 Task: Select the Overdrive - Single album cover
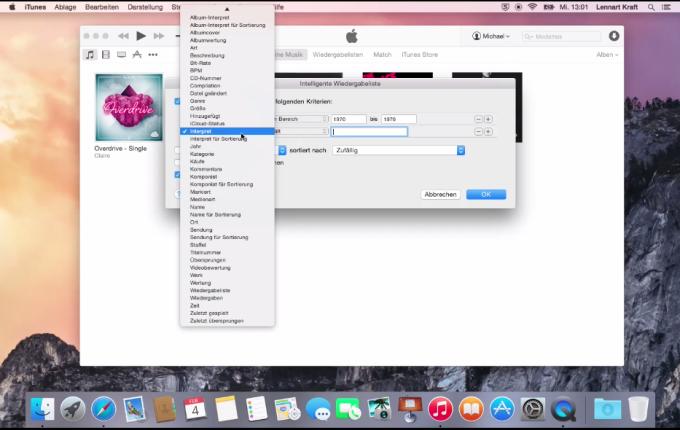tap(129, 107)
